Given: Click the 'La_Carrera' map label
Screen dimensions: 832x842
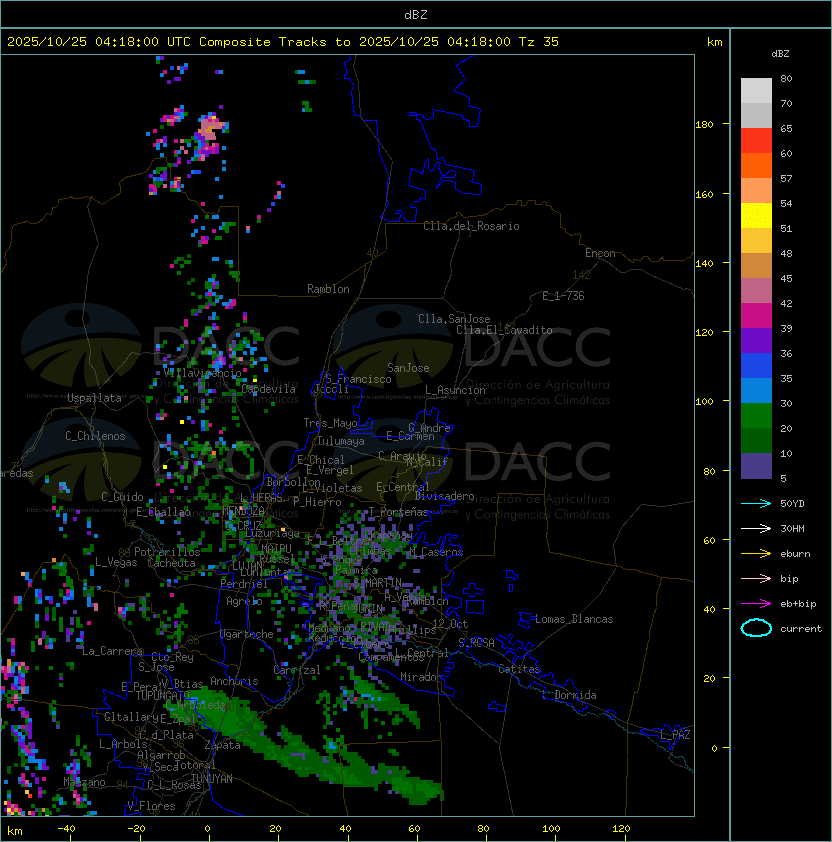Looking at the screenshot, I should [x=112, y=651].
